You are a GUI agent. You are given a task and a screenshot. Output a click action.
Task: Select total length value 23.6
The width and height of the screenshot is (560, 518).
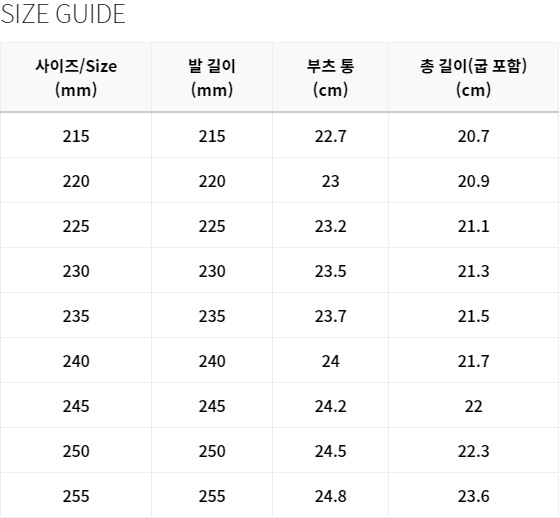(473, 496)
